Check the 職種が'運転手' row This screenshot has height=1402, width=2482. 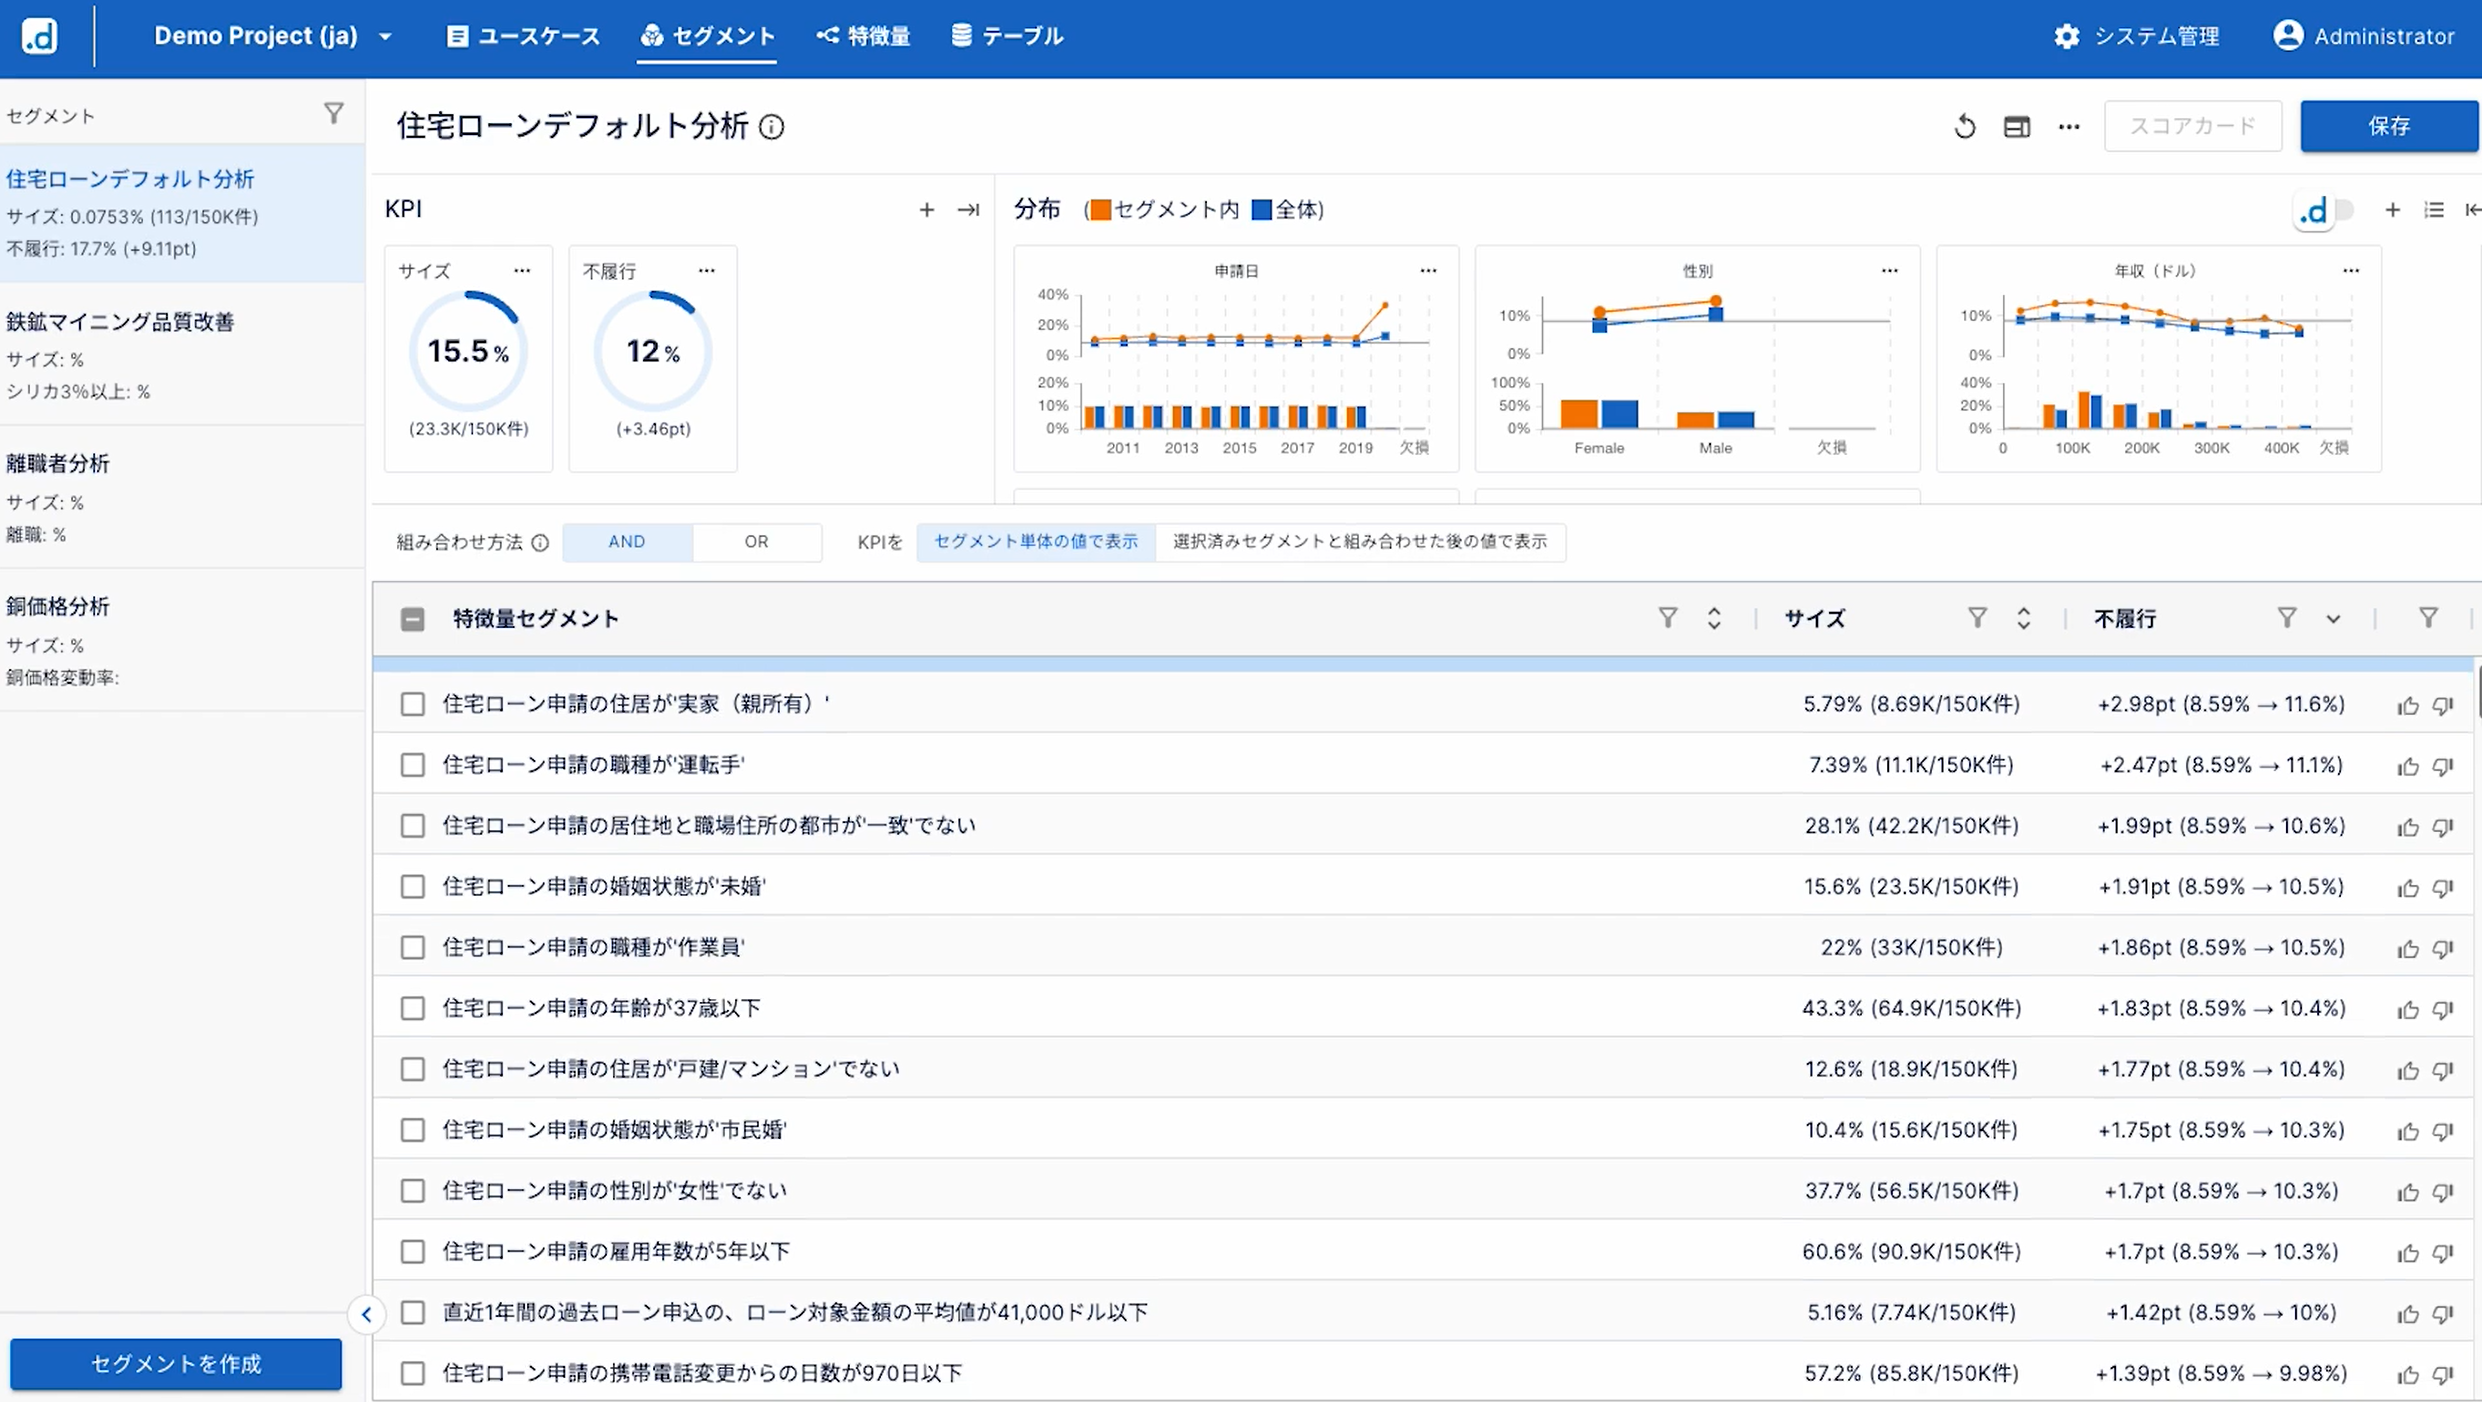click(412, 765)
